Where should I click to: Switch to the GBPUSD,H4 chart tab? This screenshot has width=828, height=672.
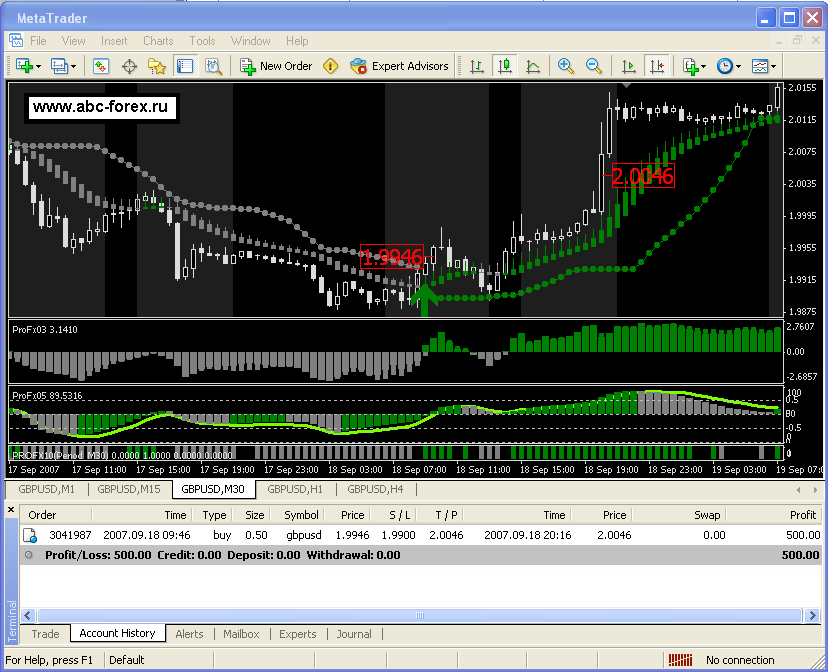[375, 489]
